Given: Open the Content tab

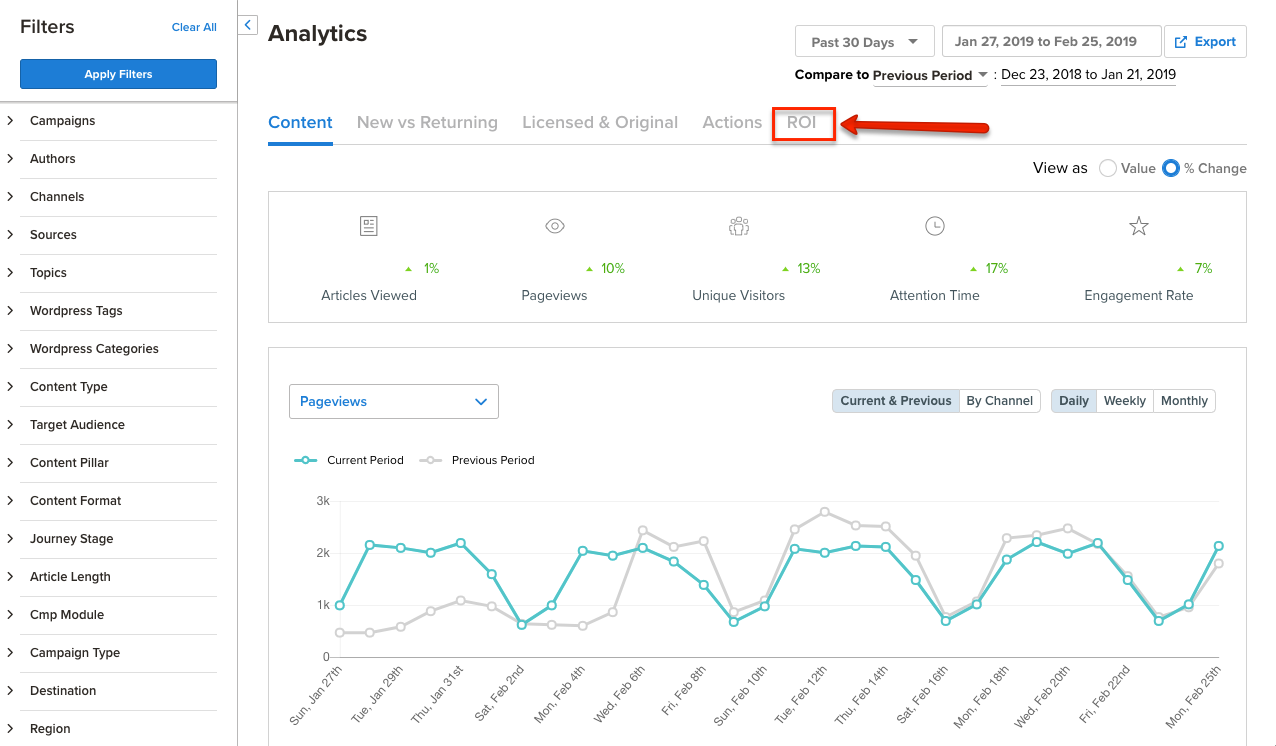Looking at the screenshot, I should coord(300,123).
